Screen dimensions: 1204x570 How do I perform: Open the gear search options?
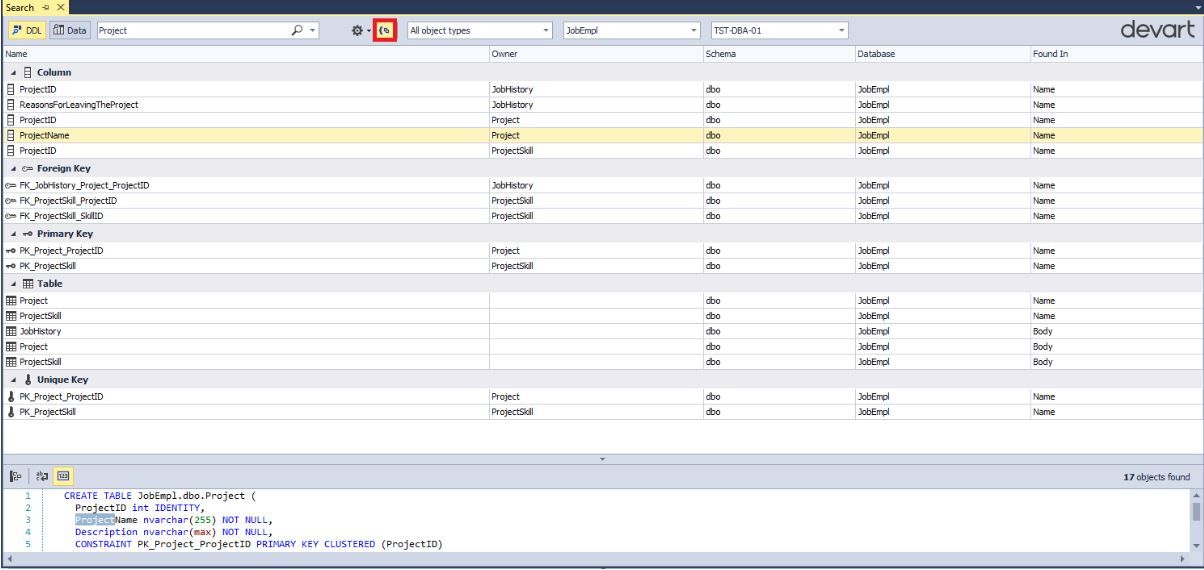coord(356,30)
